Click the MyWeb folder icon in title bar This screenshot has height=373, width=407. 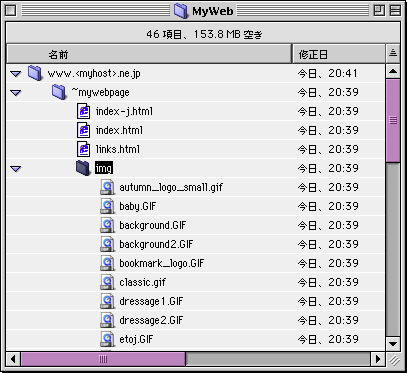coord(181,11)
